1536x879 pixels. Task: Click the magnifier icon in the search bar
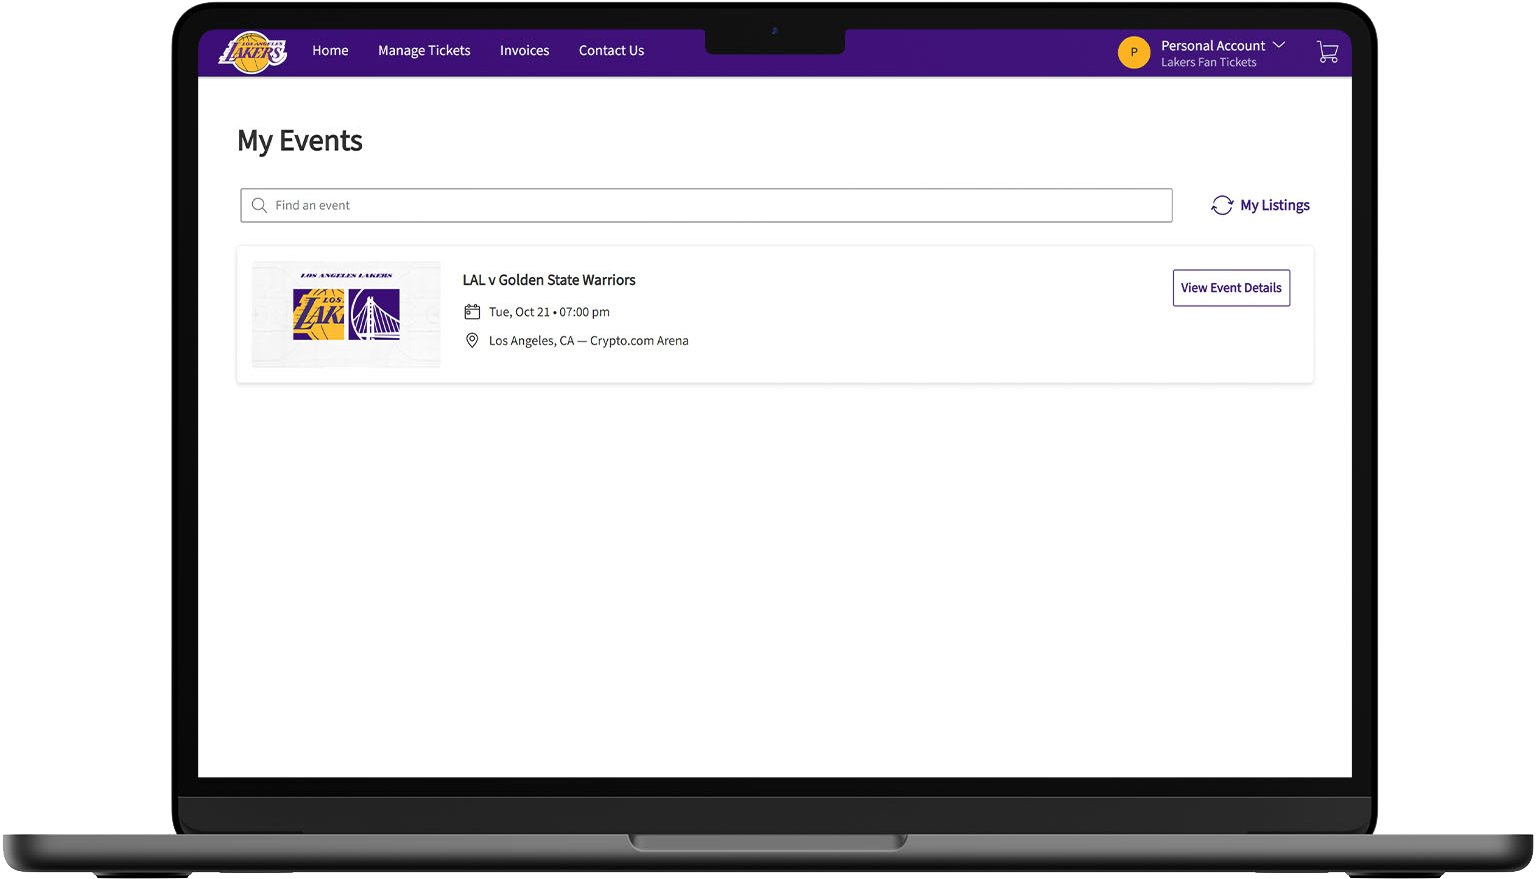coord(259,205)
